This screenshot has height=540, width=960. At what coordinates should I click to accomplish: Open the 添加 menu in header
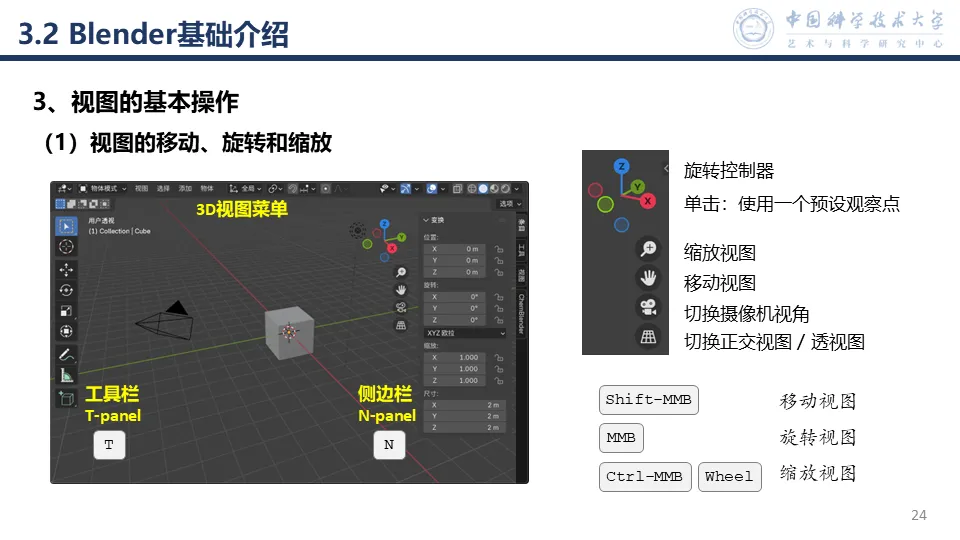[185, 189]
